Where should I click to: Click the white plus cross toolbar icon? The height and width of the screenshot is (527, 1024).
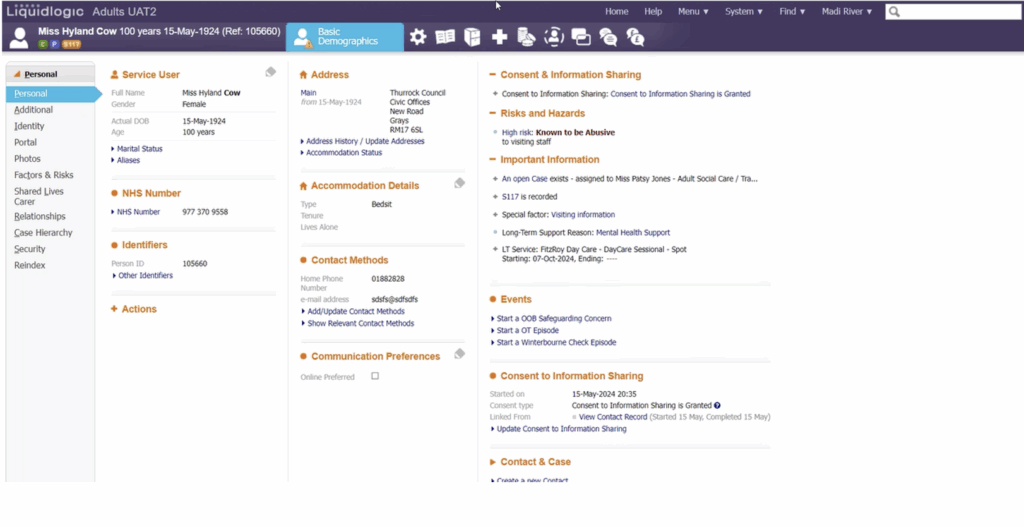(500, 37)
